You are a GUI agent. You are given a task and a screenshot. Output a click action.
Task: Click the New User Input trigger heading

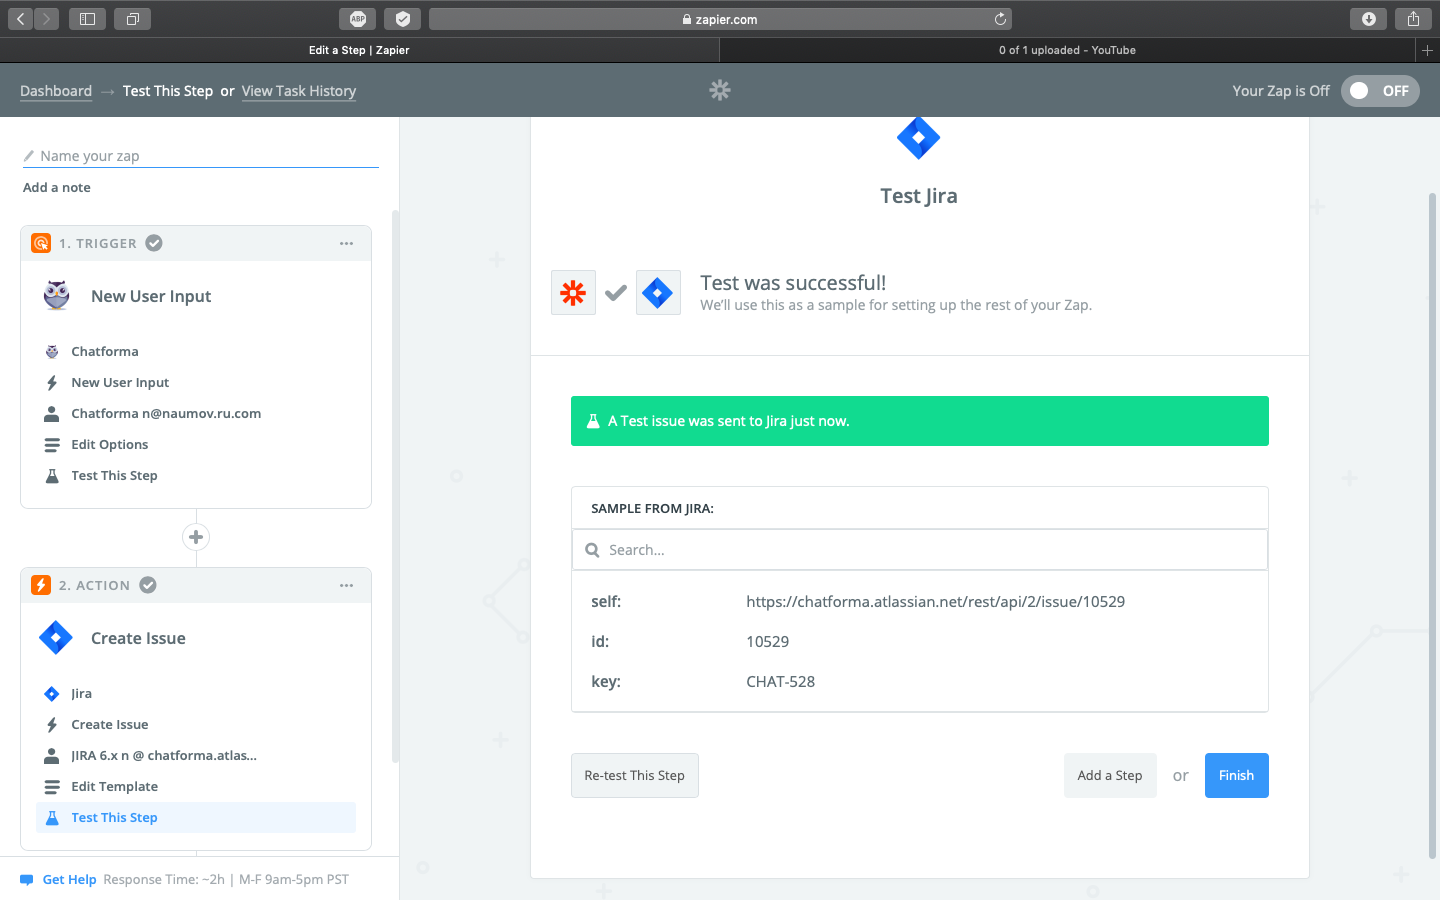(151, 296)
